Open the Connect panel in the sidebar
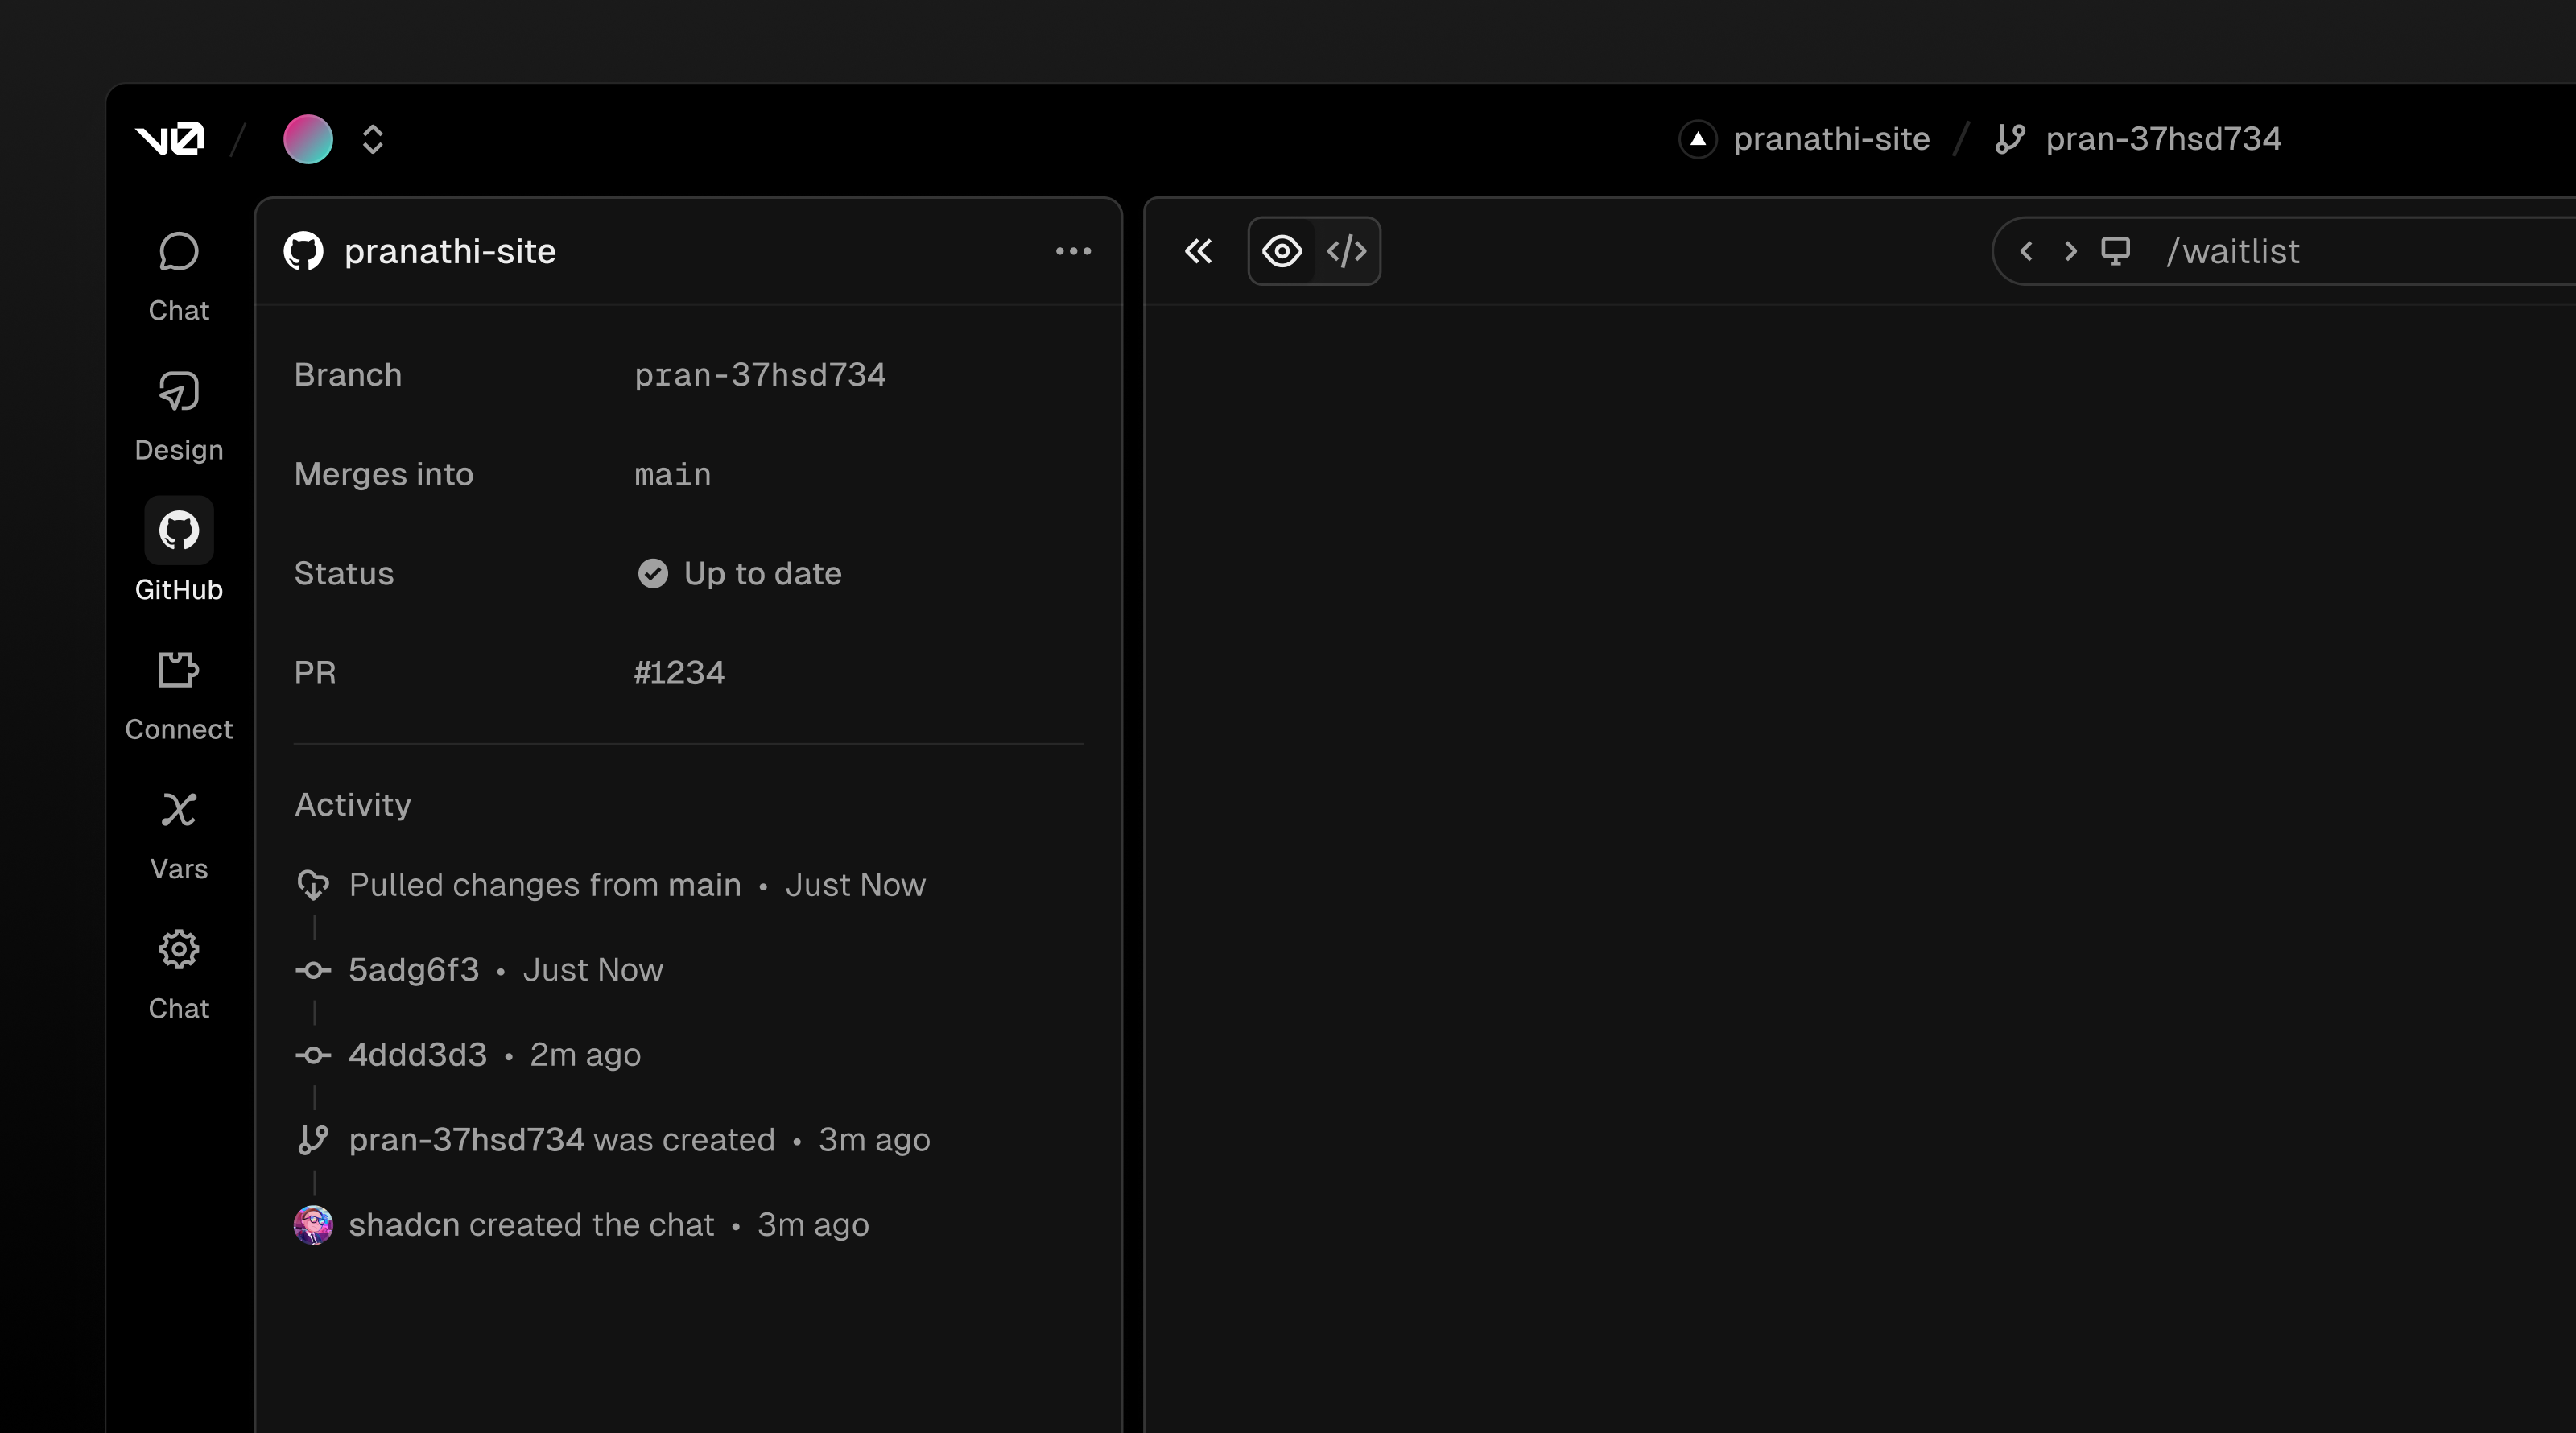The height and width of the screenshot is (1433, 2576). click(178, 692)
